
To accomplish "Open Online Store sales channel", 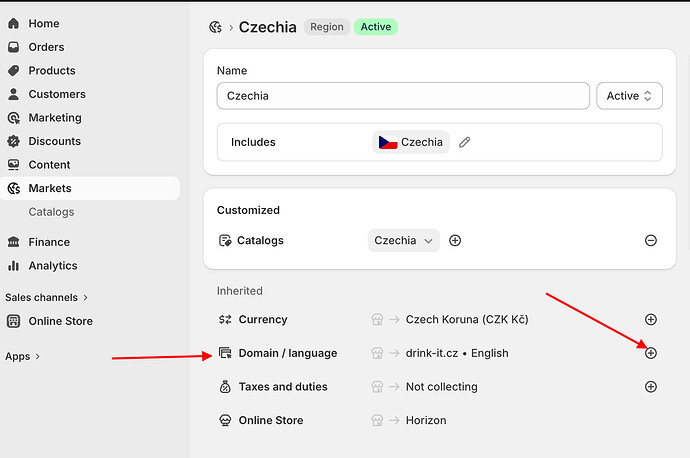I will click(x=60, y=321).
